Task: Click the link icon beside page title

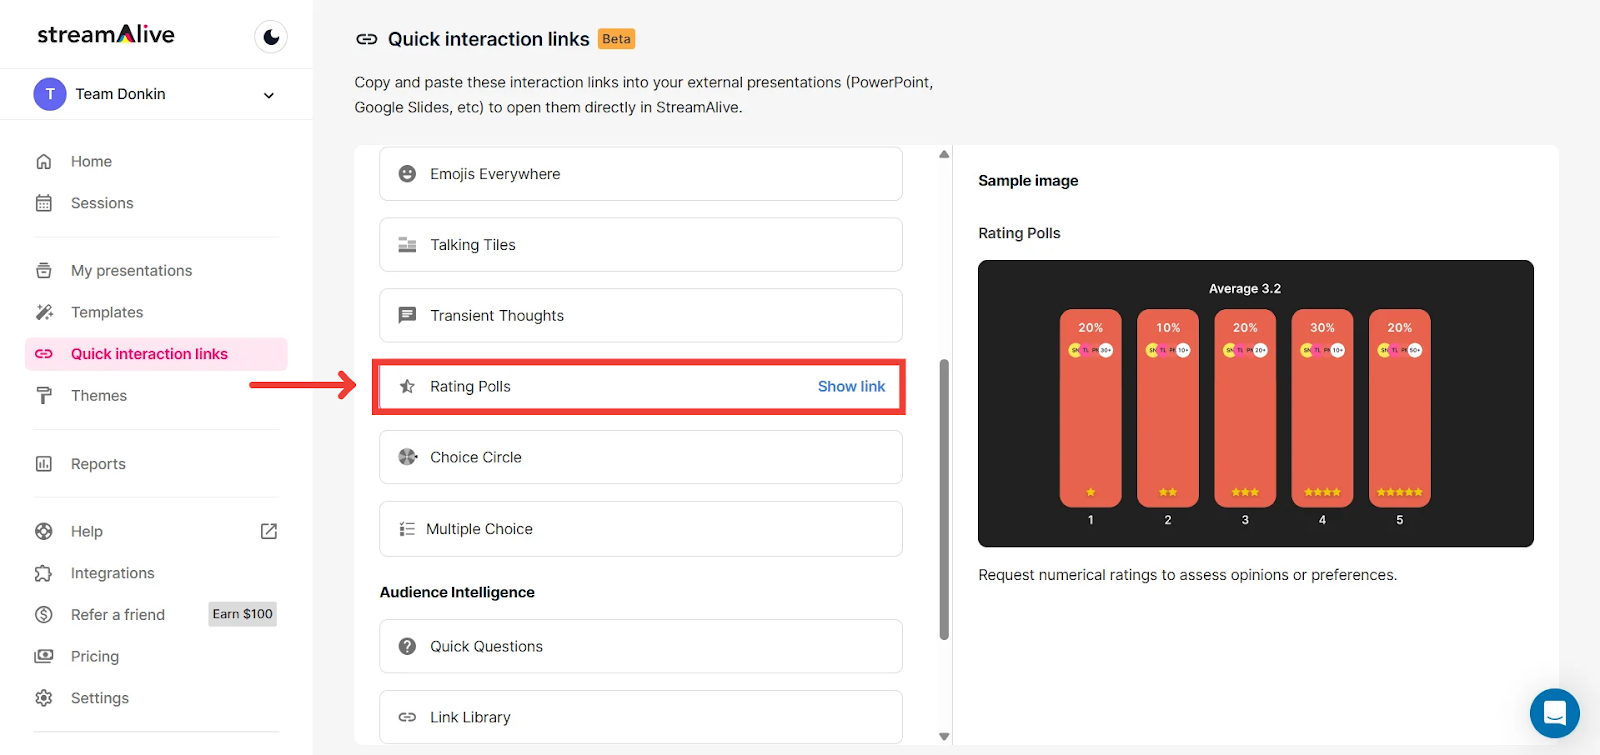Action: pos(367,39)
